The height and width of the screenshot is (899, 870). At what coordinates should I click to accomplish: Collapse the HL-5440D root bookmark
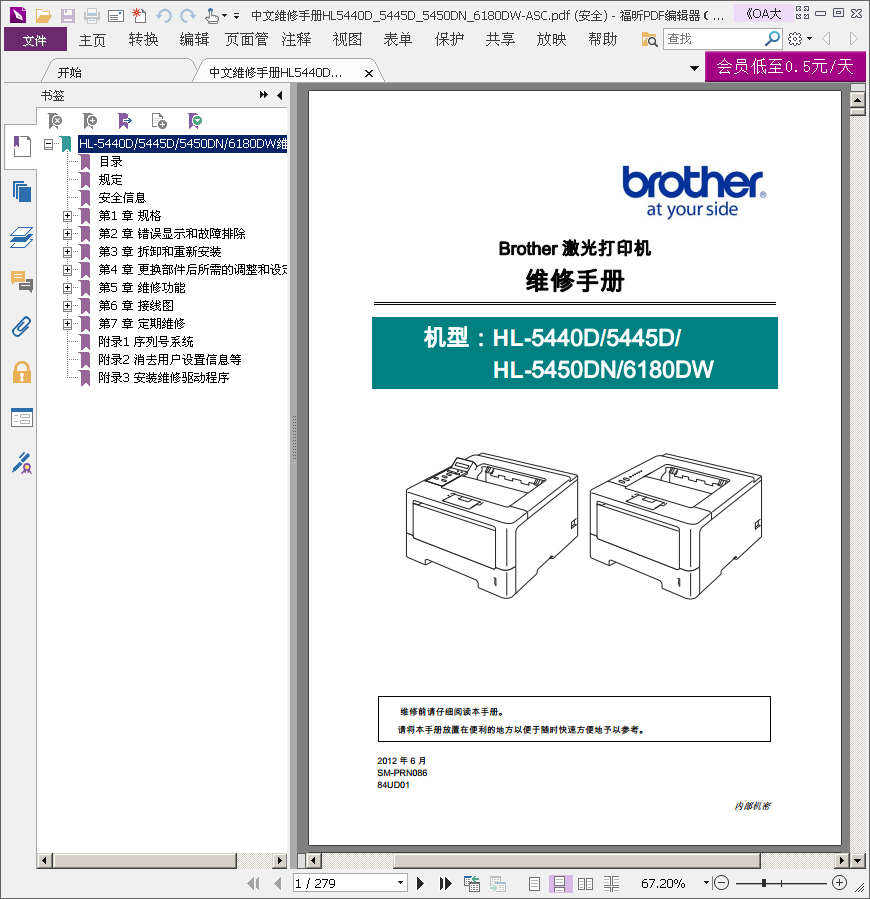tap(49, 144)
